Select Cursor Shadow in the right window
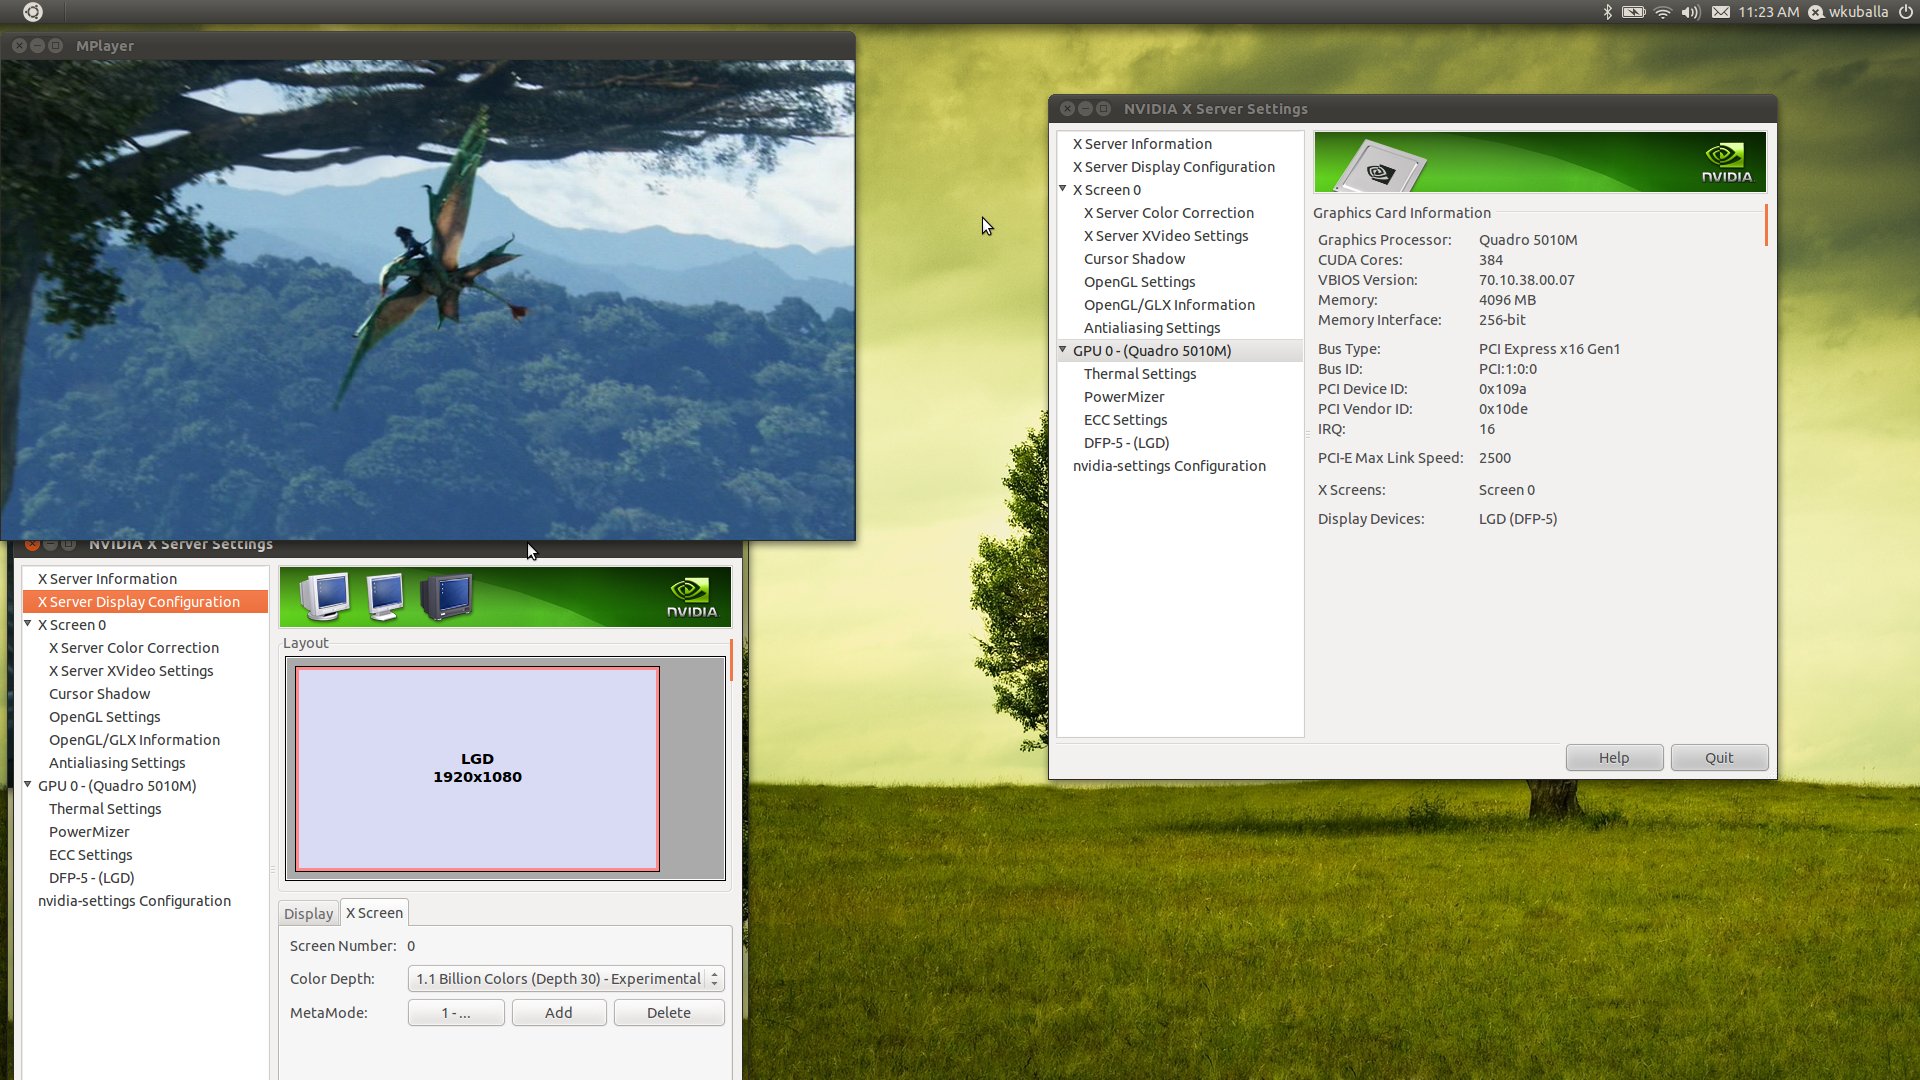The height and width of the screenshot is (1080, 1920). 1134,259
